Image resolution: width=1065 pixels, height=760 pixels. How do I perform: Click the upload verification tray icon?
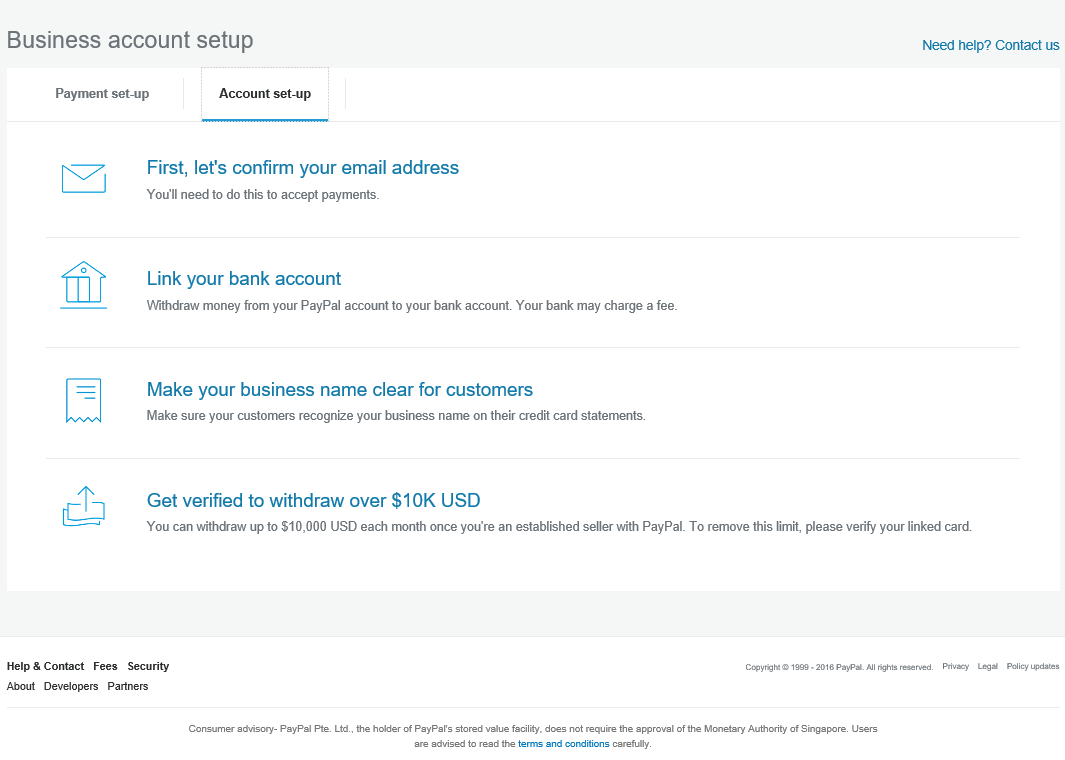coord(83,507)
